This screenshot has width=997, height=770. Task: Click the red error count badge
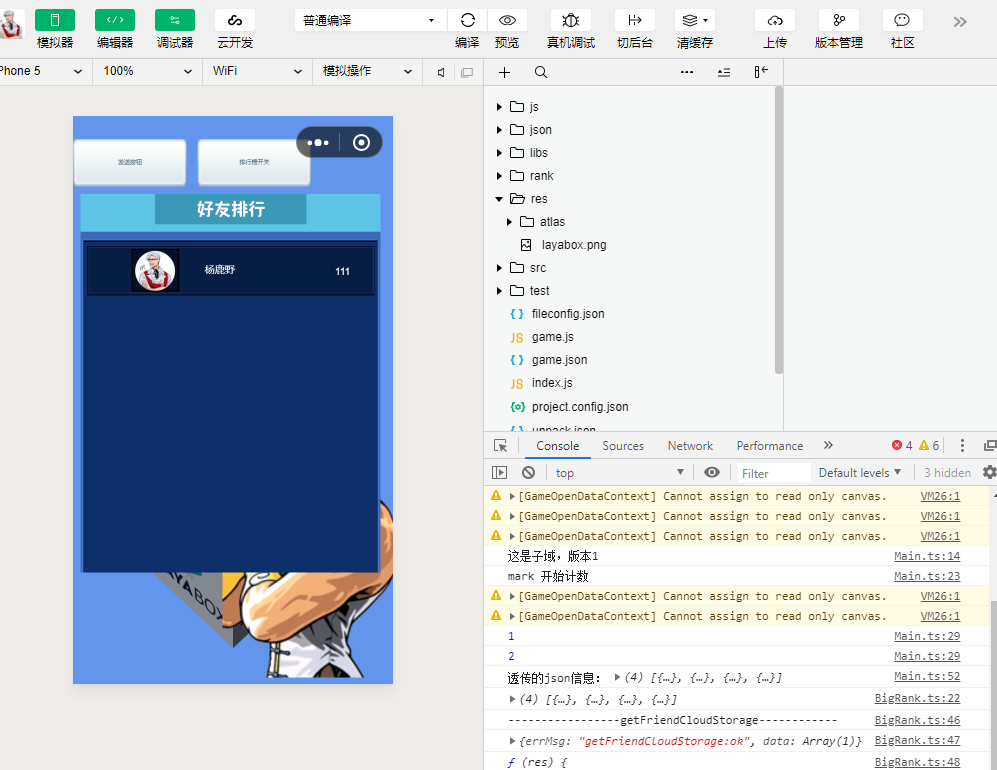(902, 446)
